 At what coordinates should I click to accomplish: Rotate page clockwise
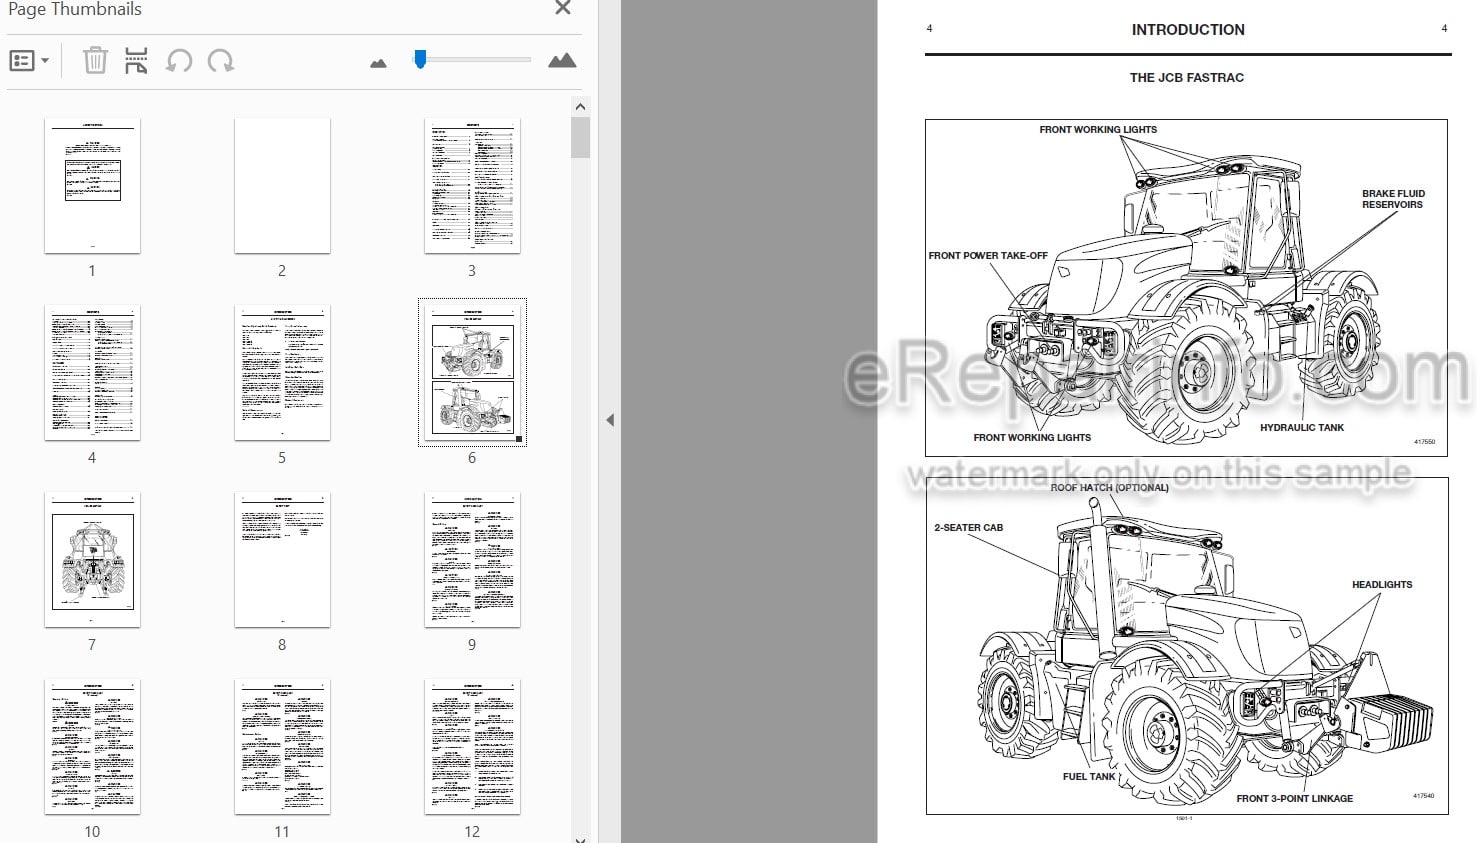tap(221, 61)
